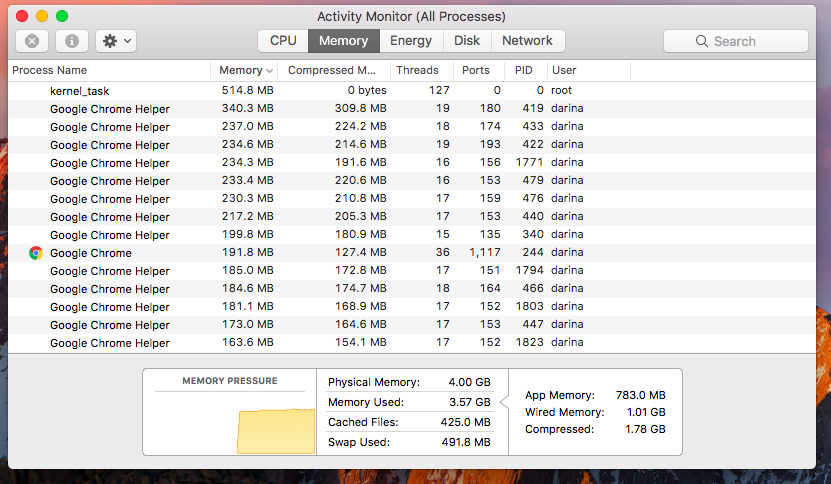
Task: Select the kernel_task process row
Action: coord(412,91)
